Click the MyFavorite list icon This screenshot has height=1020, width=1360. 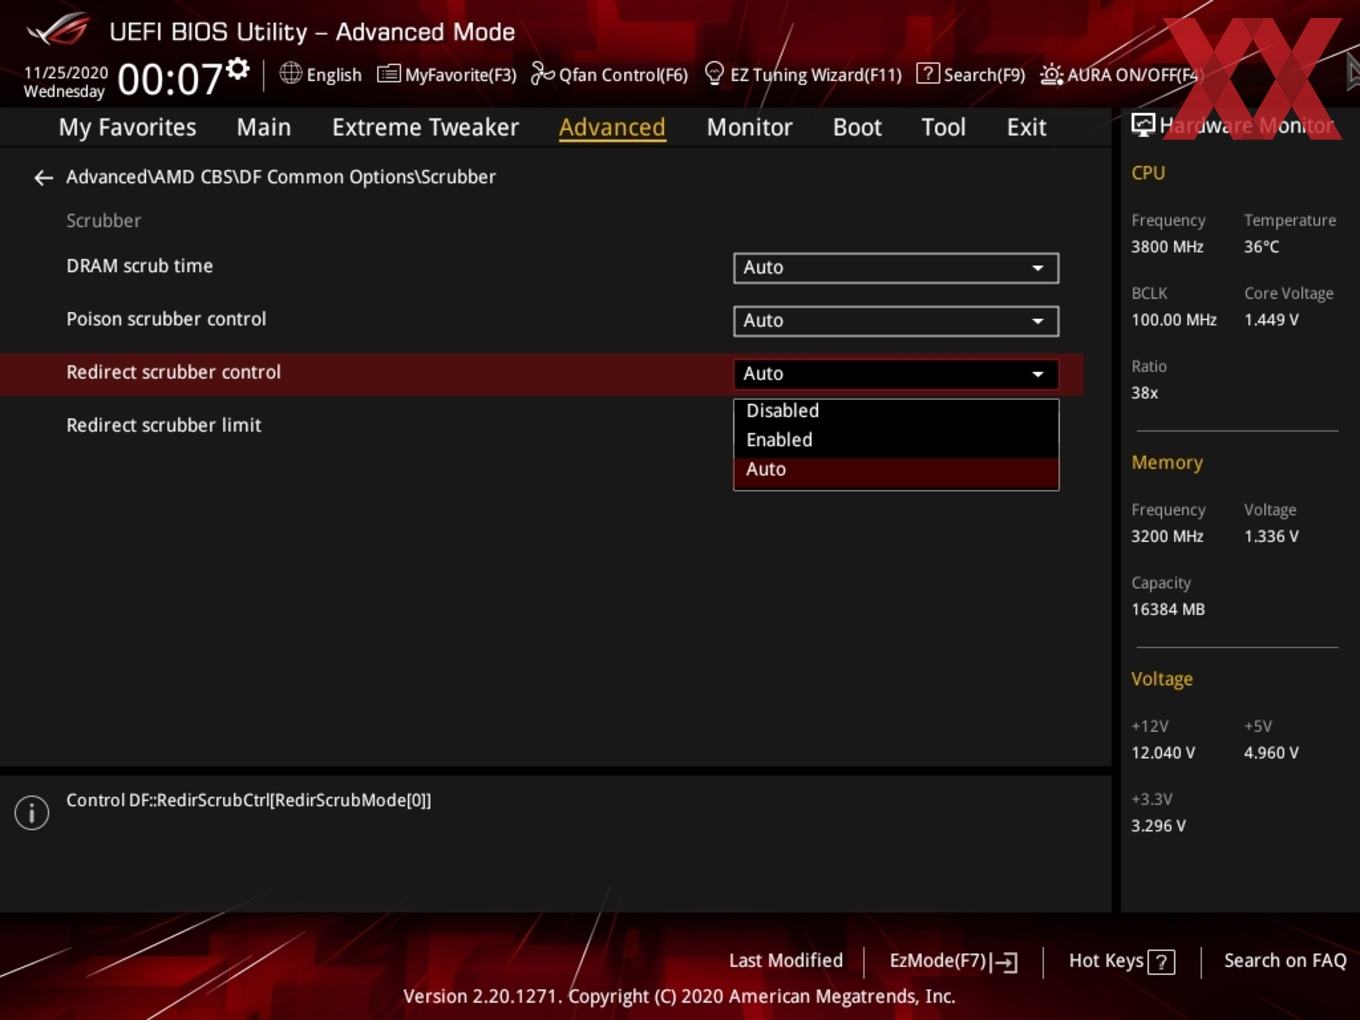389,74
